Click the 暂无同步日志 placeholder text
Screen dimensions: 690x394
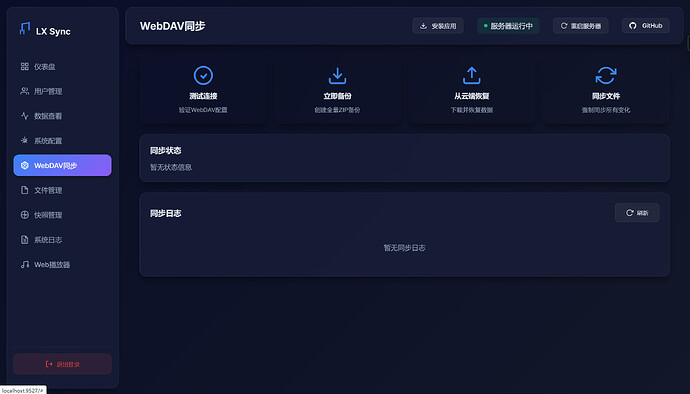(404, 248)
